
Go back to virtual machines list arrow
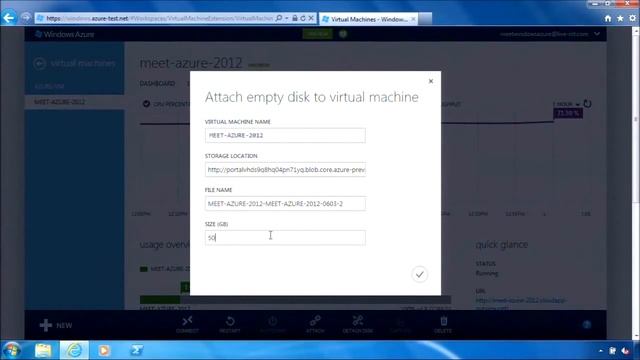[40, 64]
